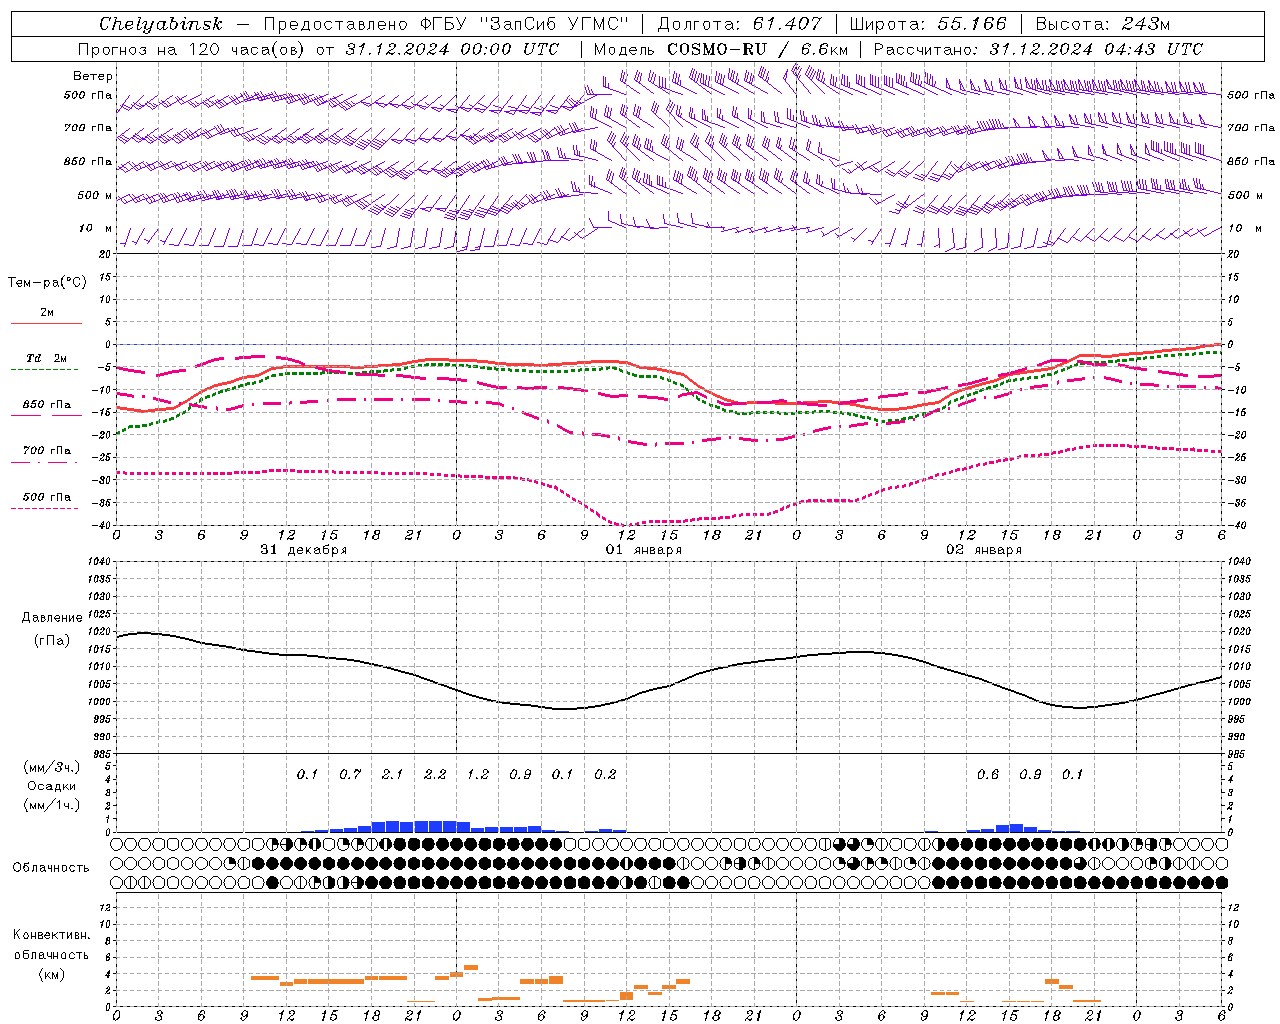This screenshot has height=1024, width=1280.
Task: Click "Рассчитано: 31.12.2024 04:43 UTC" timestamp
Action: pos(1038,49)
